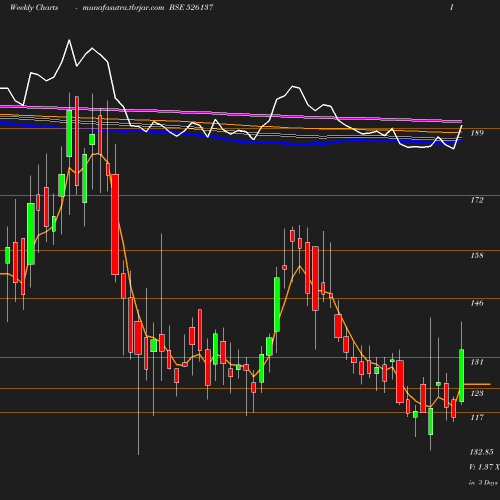
Task: Click the short orange current-price marker line
Action: click(477, 384)
